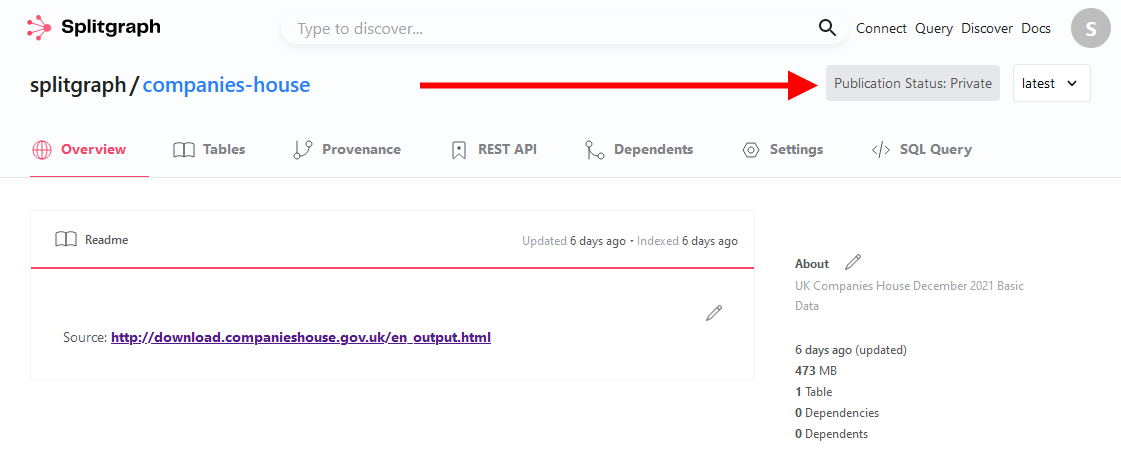Go to the Dependents tab
The image size is (1121, 458).
click(640, 150)
